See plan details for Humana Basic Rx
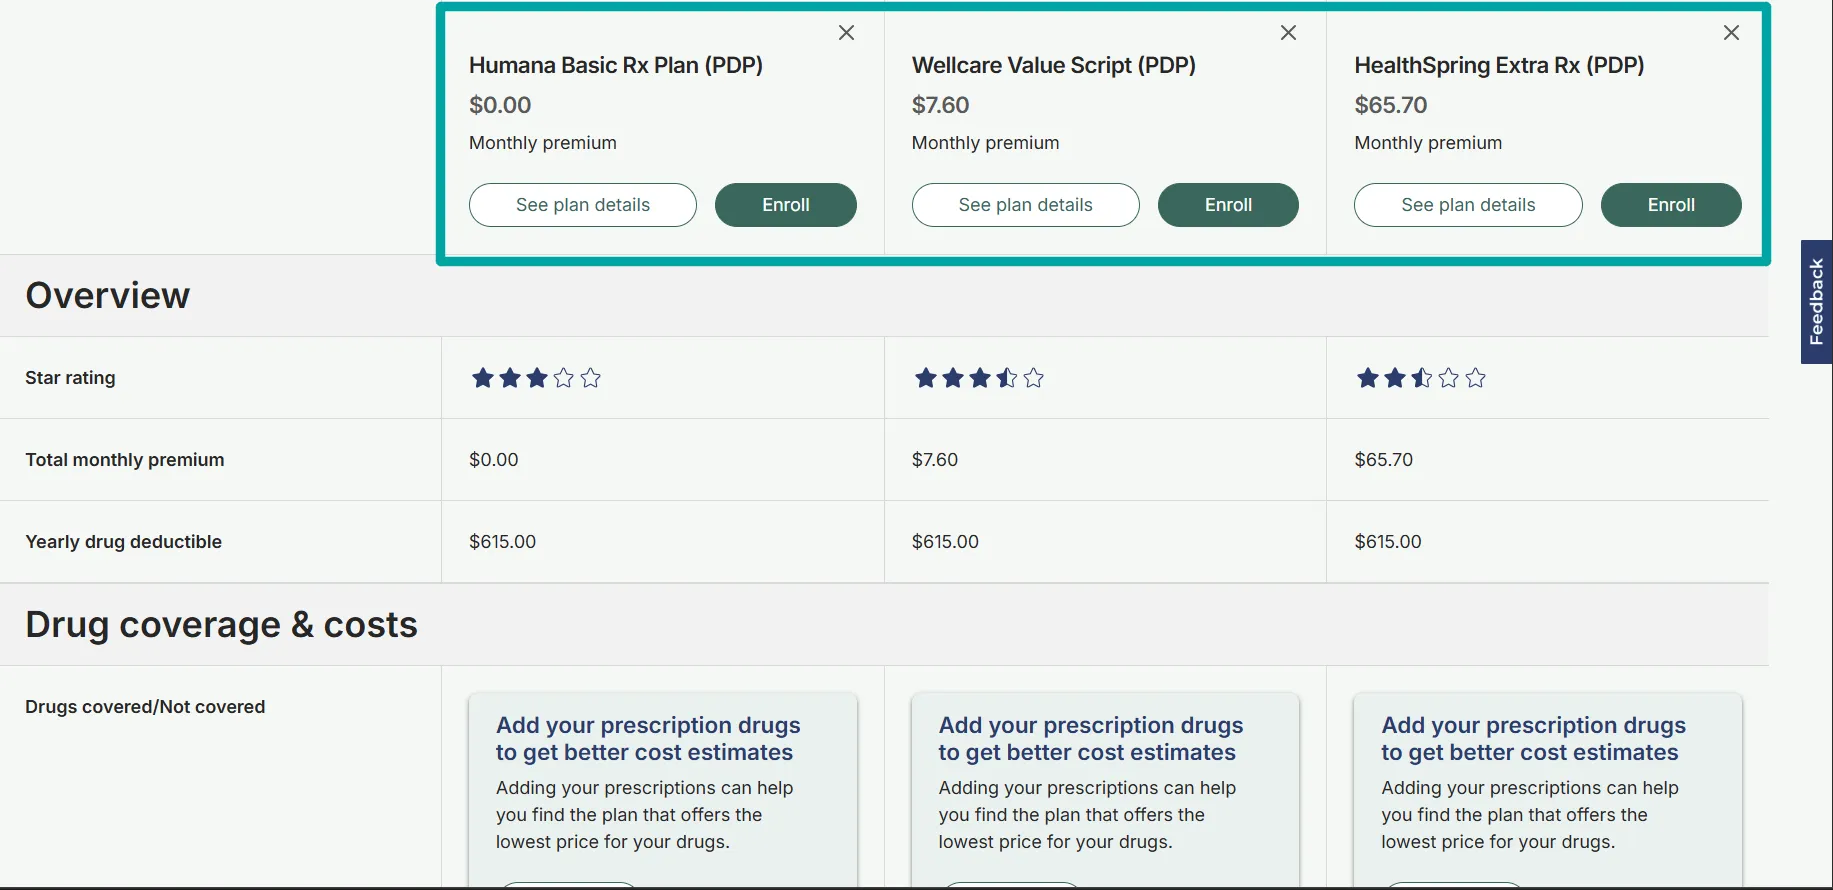Viewport: 1833px width, 890px height. pos(583,205)
